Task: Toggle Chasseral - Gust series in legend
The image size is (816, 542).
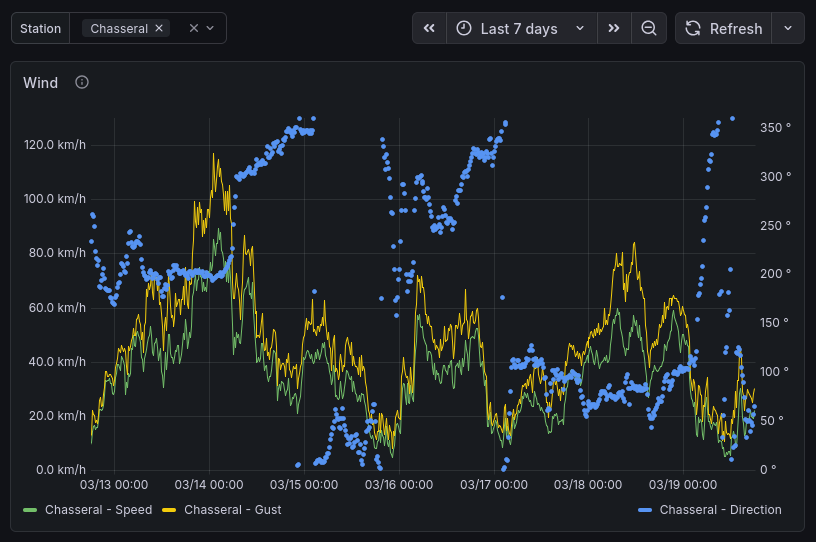Action: [232, 510]
